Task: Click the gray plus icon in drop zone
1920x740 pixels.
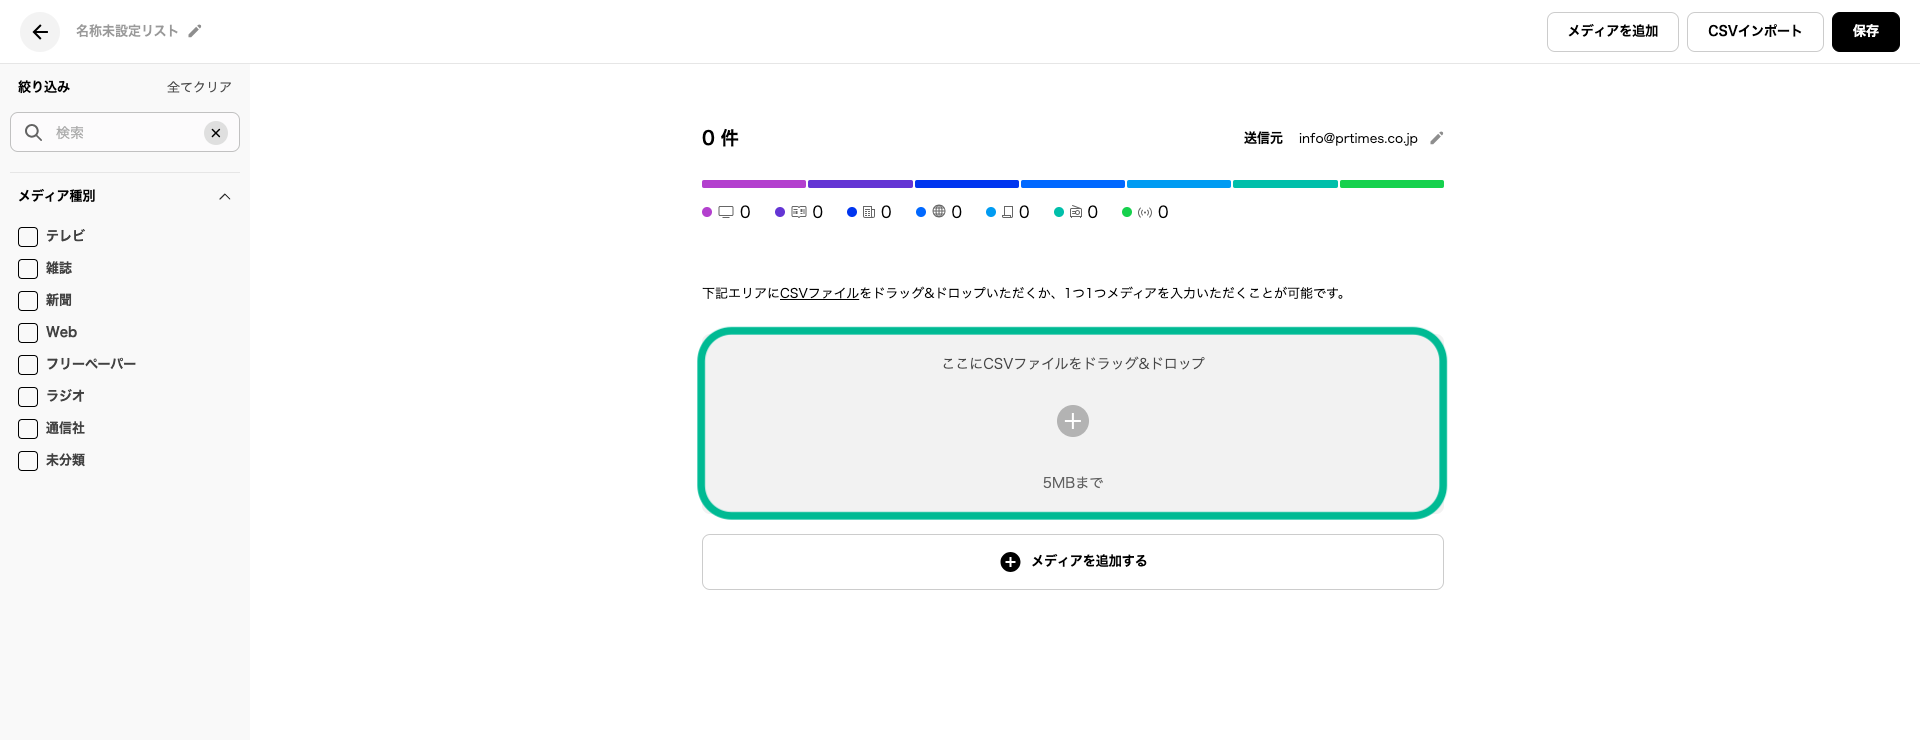Action: (1072, 421)
